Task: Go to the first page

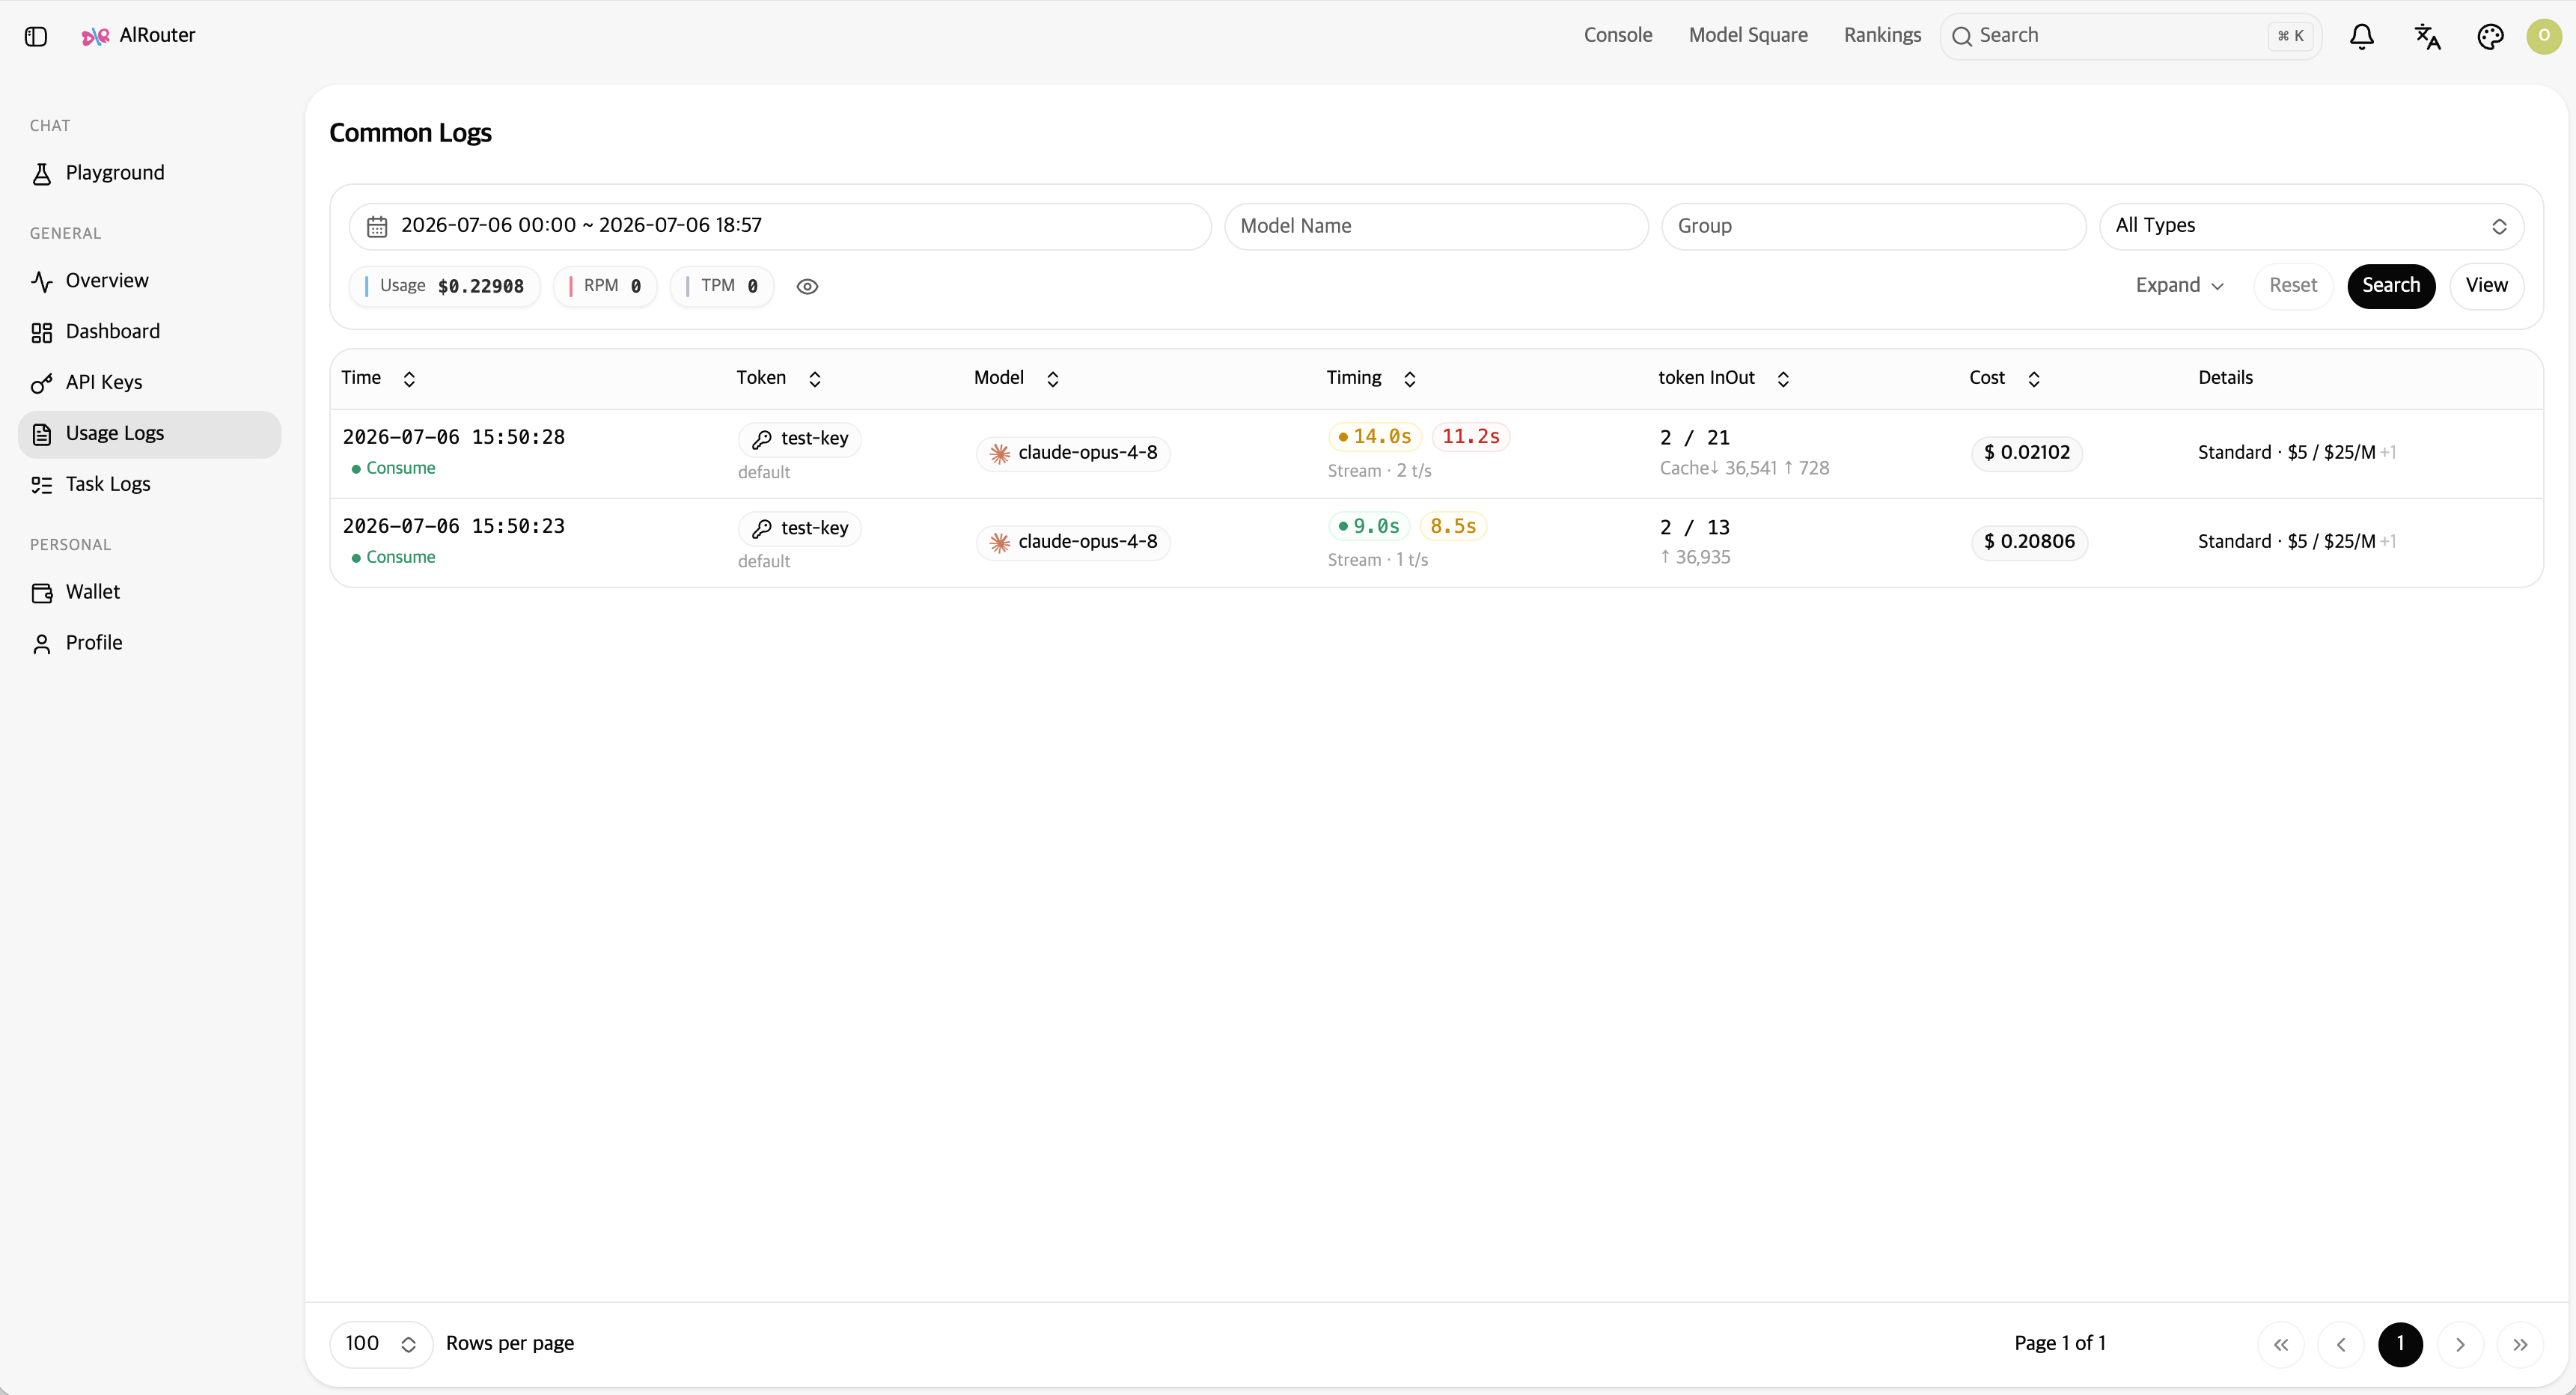Action: pos(2281,1344)
